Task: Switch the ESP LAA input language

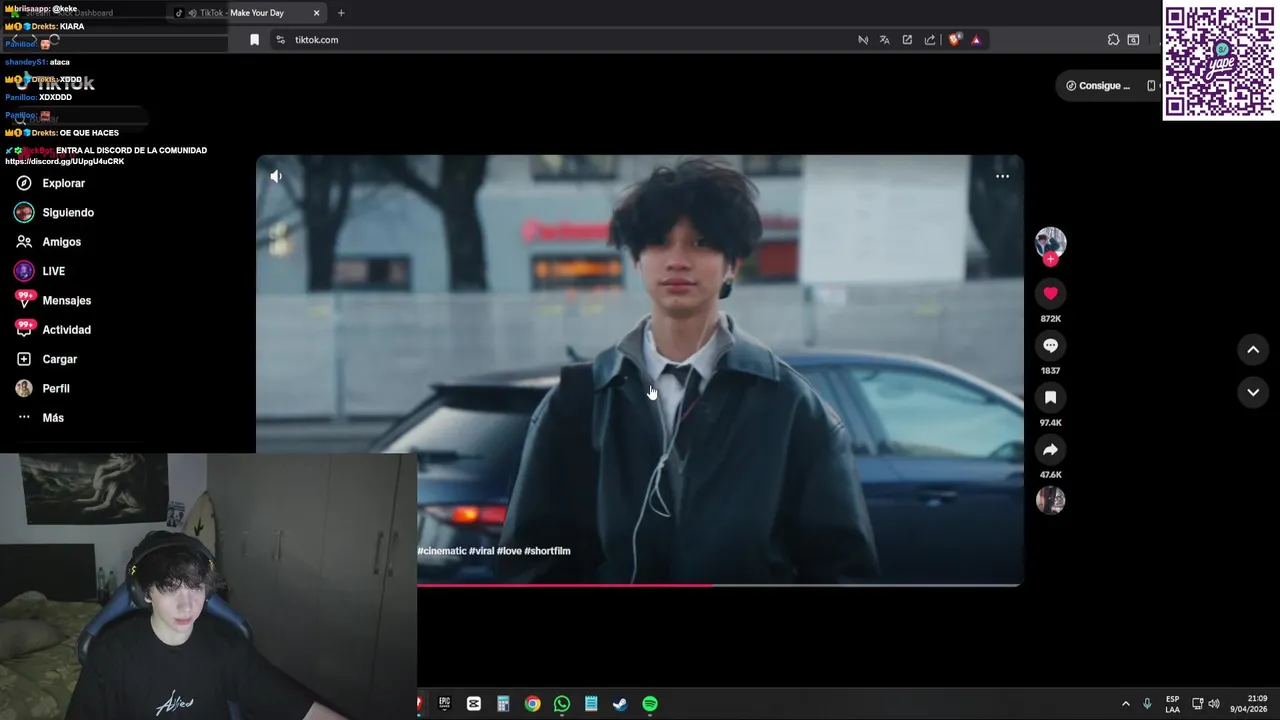Action: pyautogui.click(x=1172, y=704)
